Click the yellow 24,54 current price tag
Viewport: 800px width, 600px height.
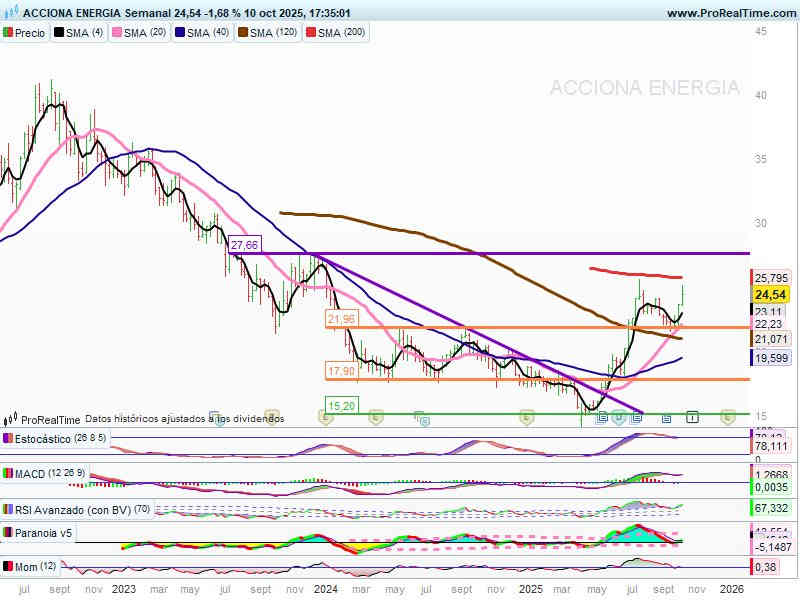point(770,295)
